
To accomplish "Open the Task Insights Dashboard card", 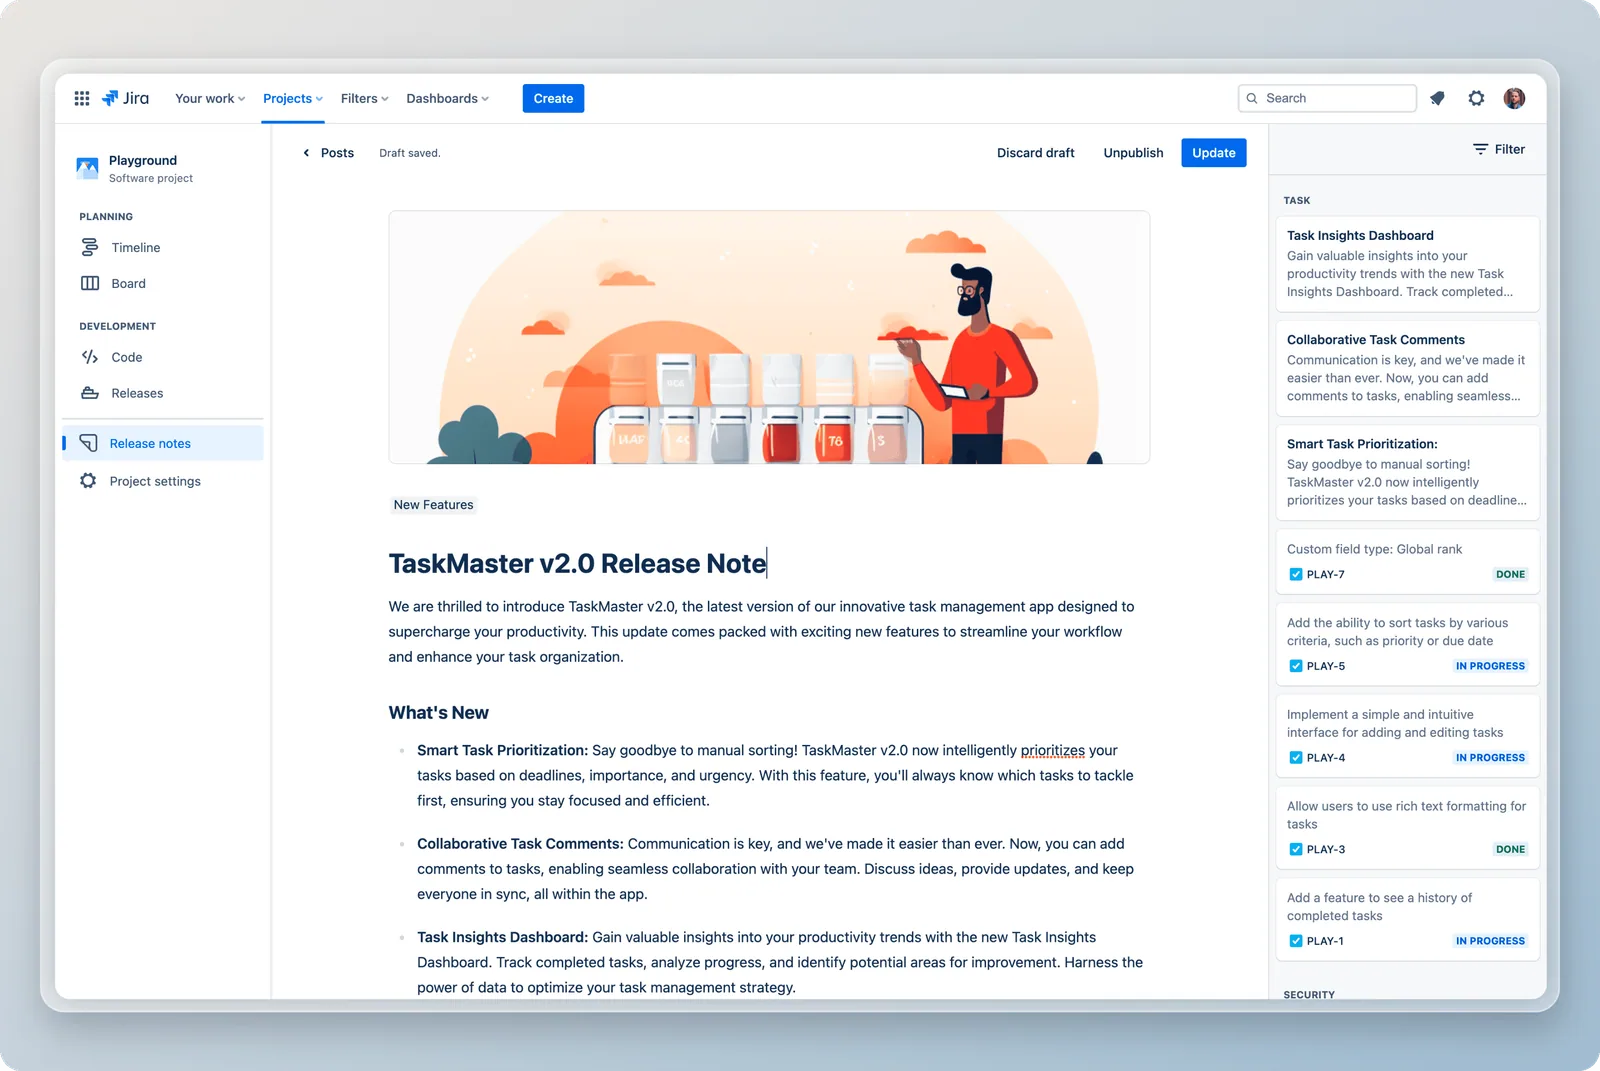I will (x=1407, y=264).
